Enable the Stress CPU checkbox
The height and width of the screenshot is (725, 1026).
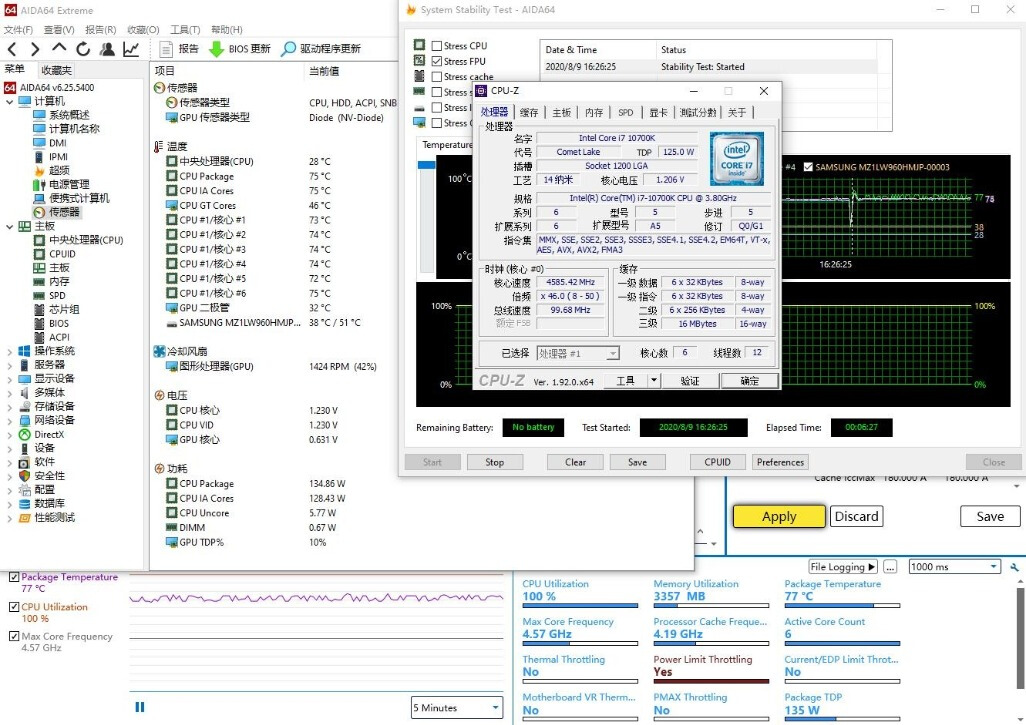(437, 46)
